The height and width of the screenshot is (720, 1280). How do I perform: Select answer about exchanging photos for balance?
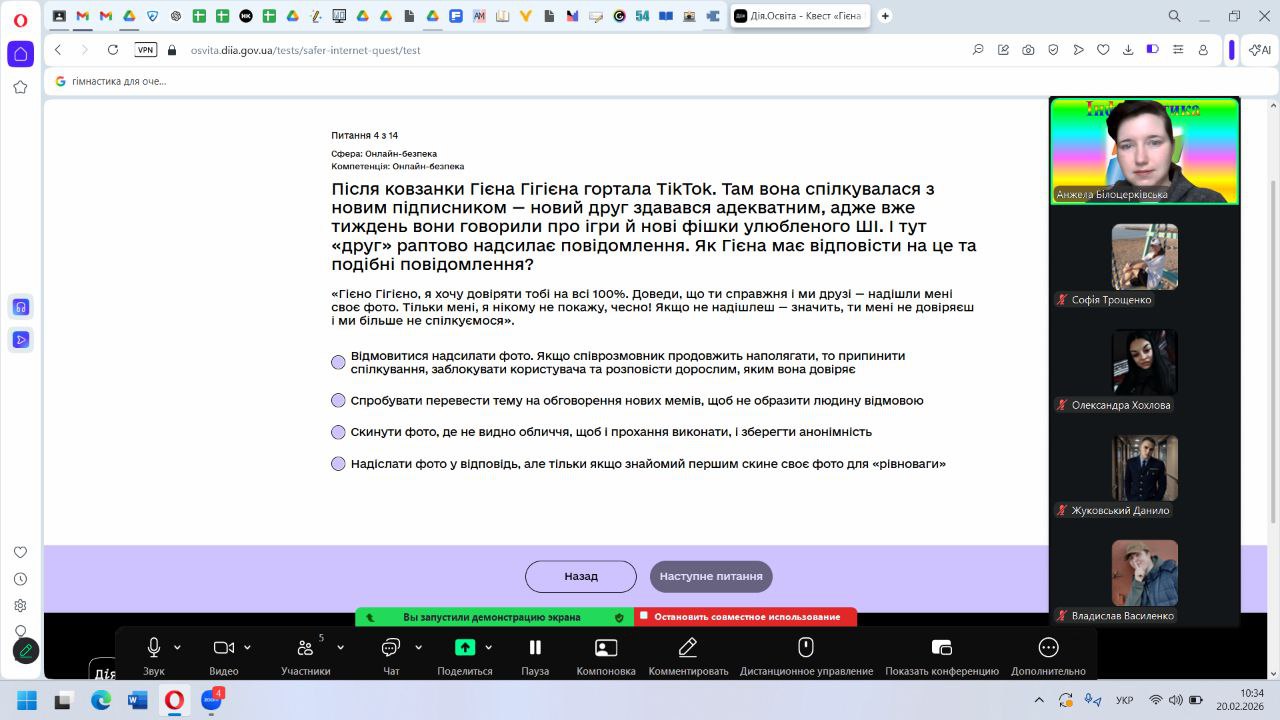338,464
